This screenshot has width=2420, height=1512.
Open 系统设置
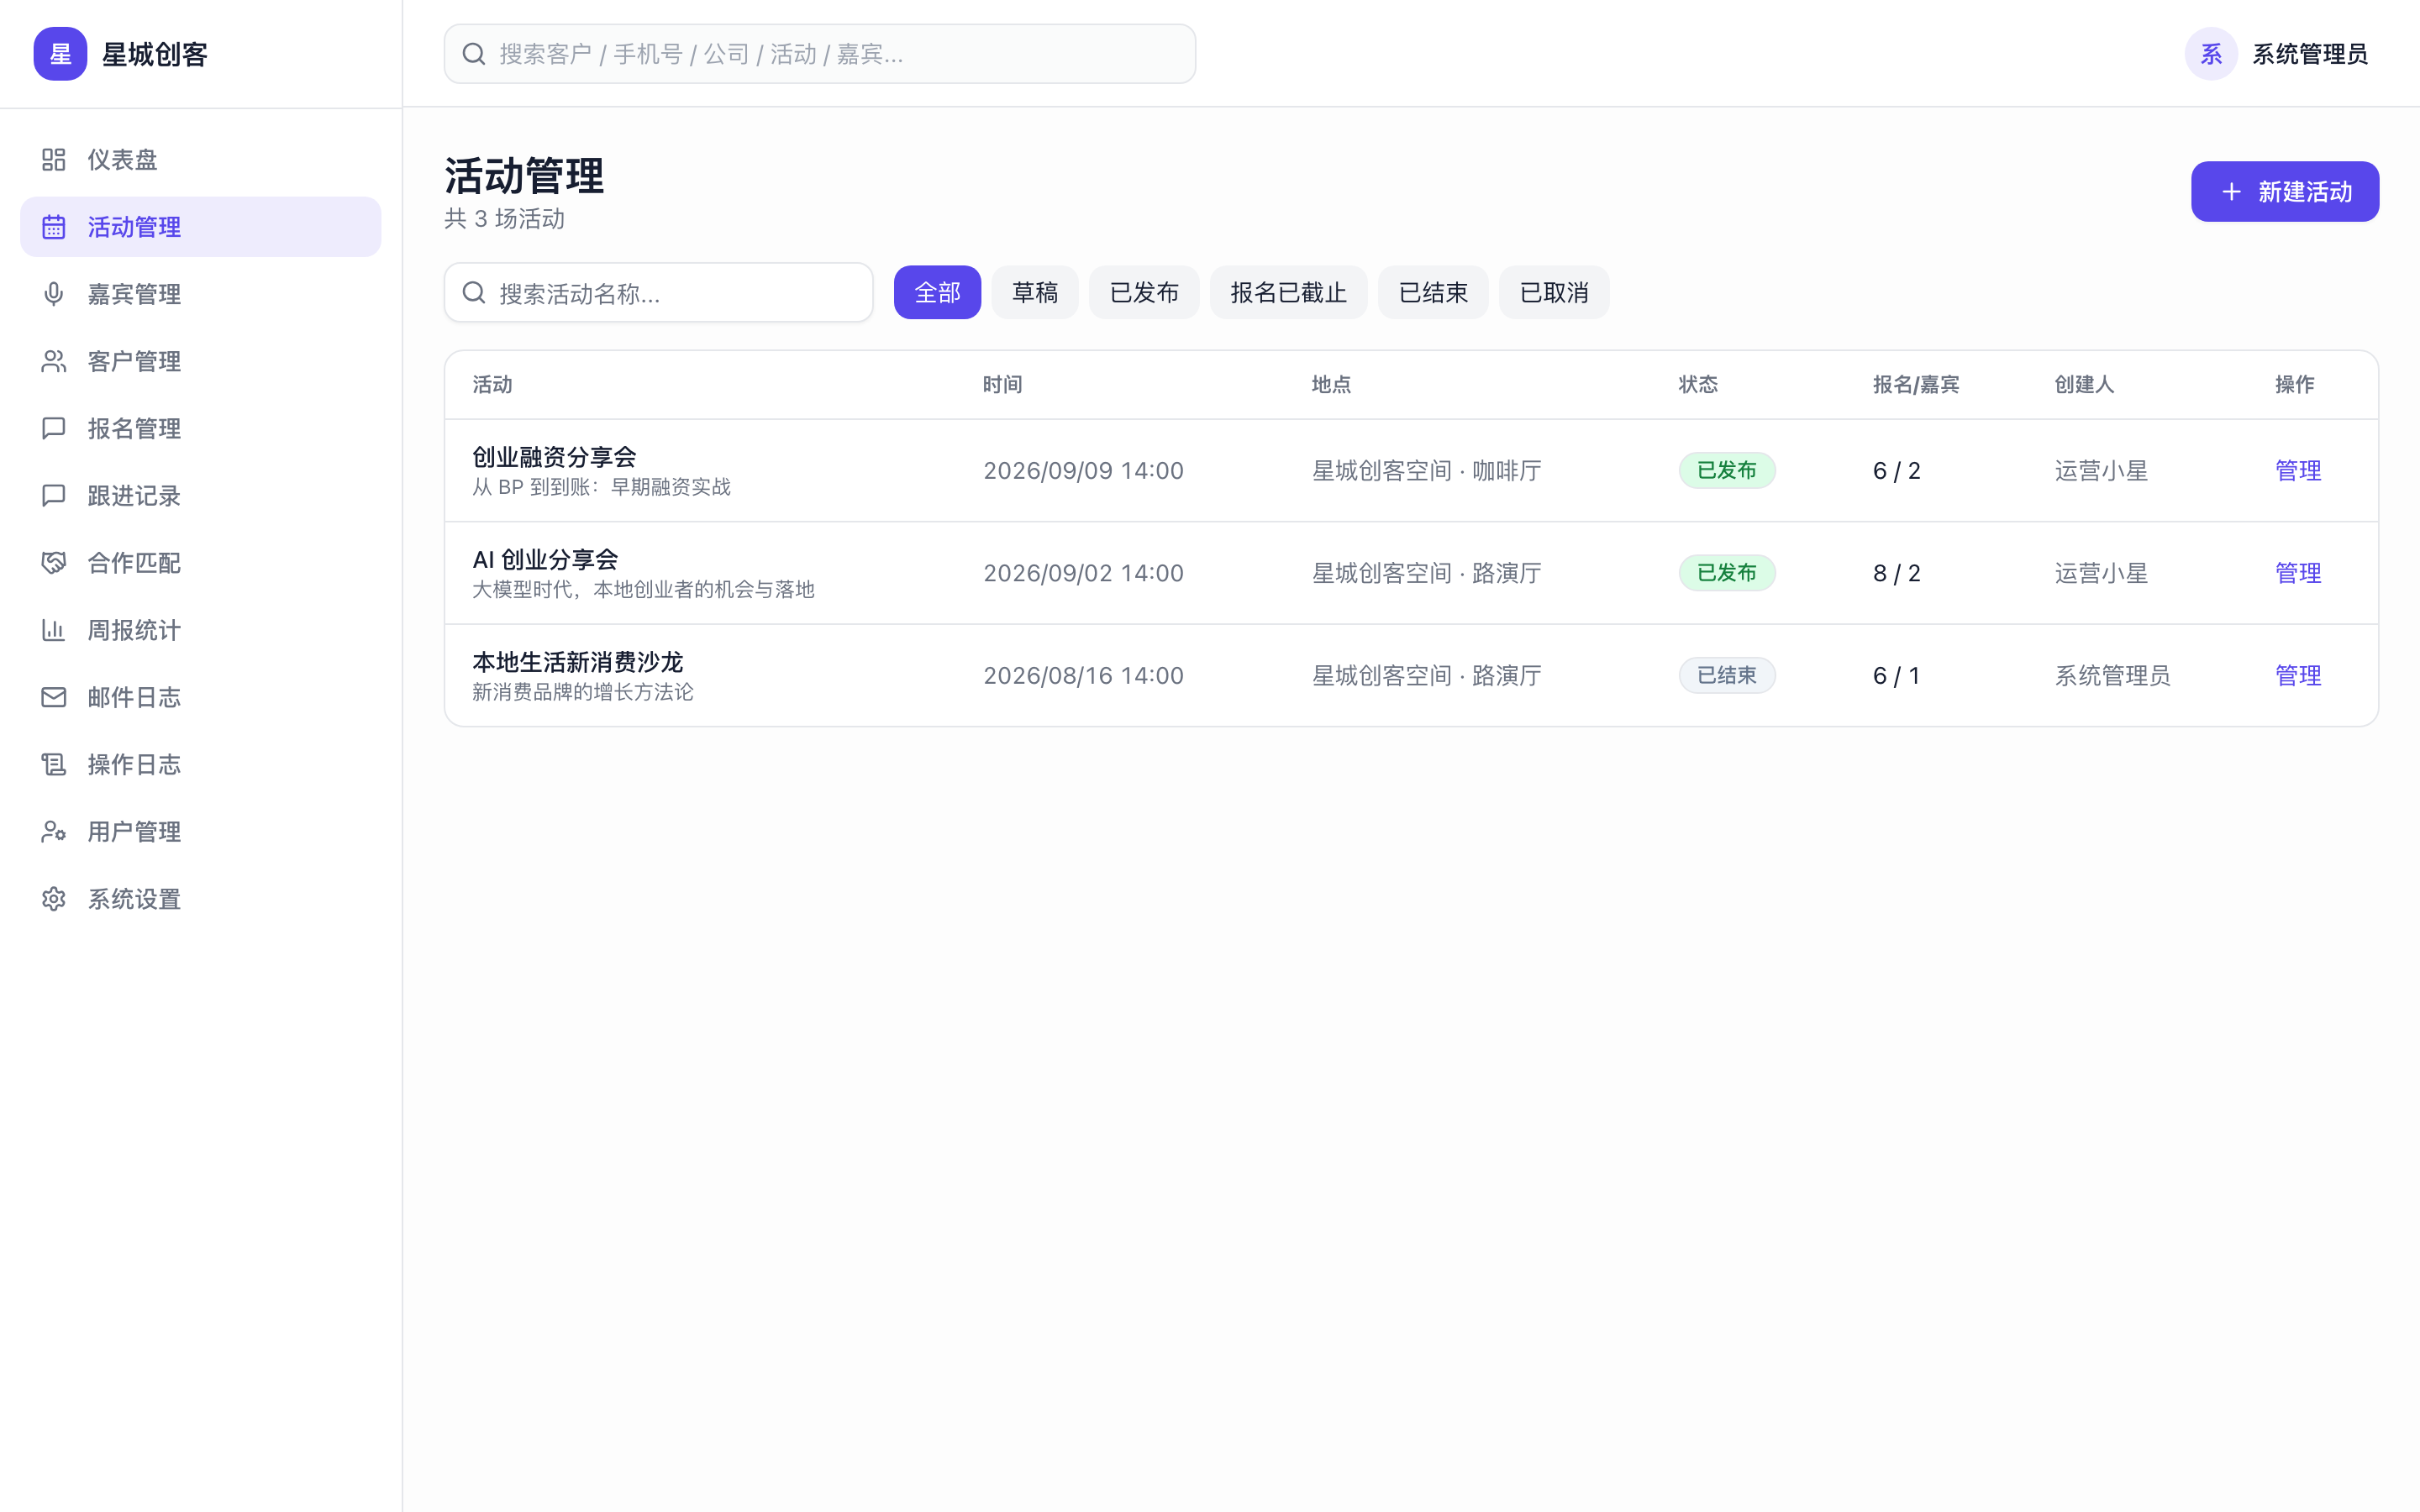(200, 899)
